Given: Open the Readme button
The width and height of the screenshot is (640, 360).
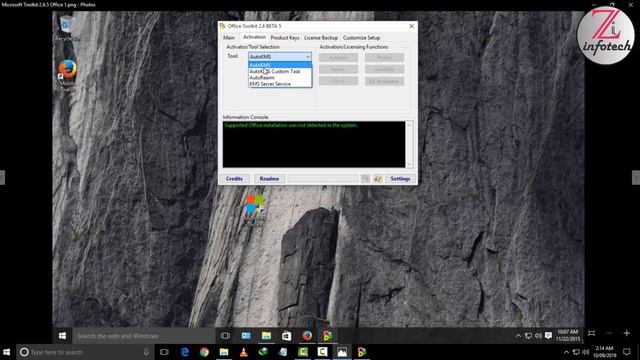Looking at the screenshot, I should point(269,179).
